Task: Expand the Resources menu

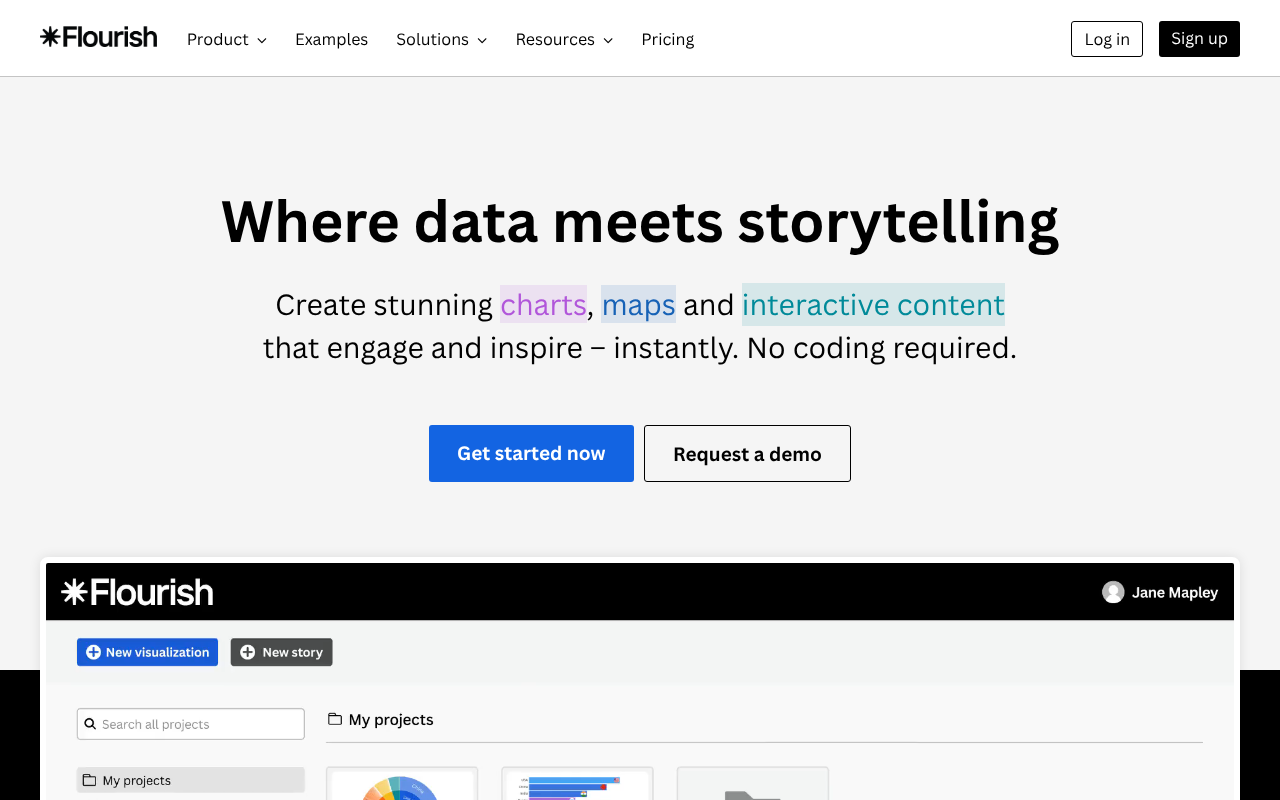Action: point(564,39)
